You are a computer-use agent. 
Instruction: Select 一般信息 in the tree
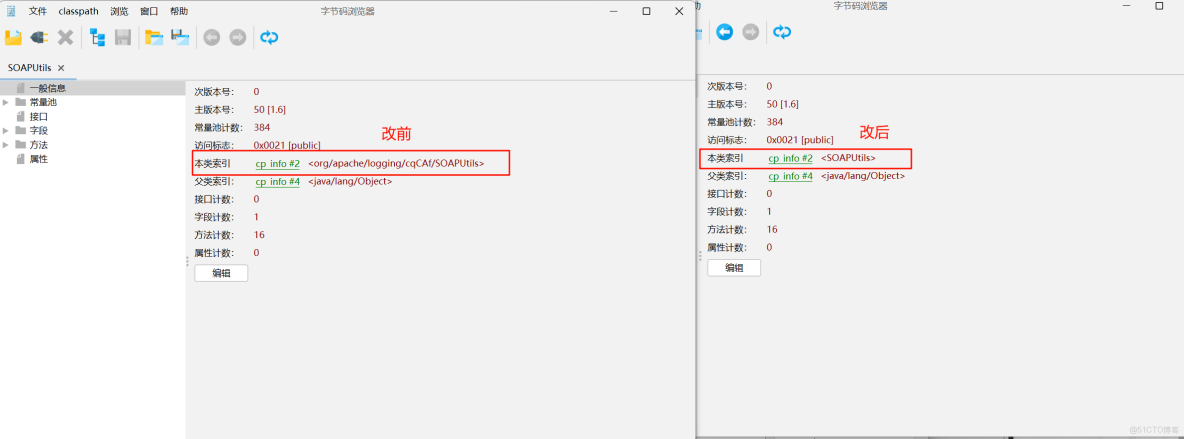tap(47, 88)
